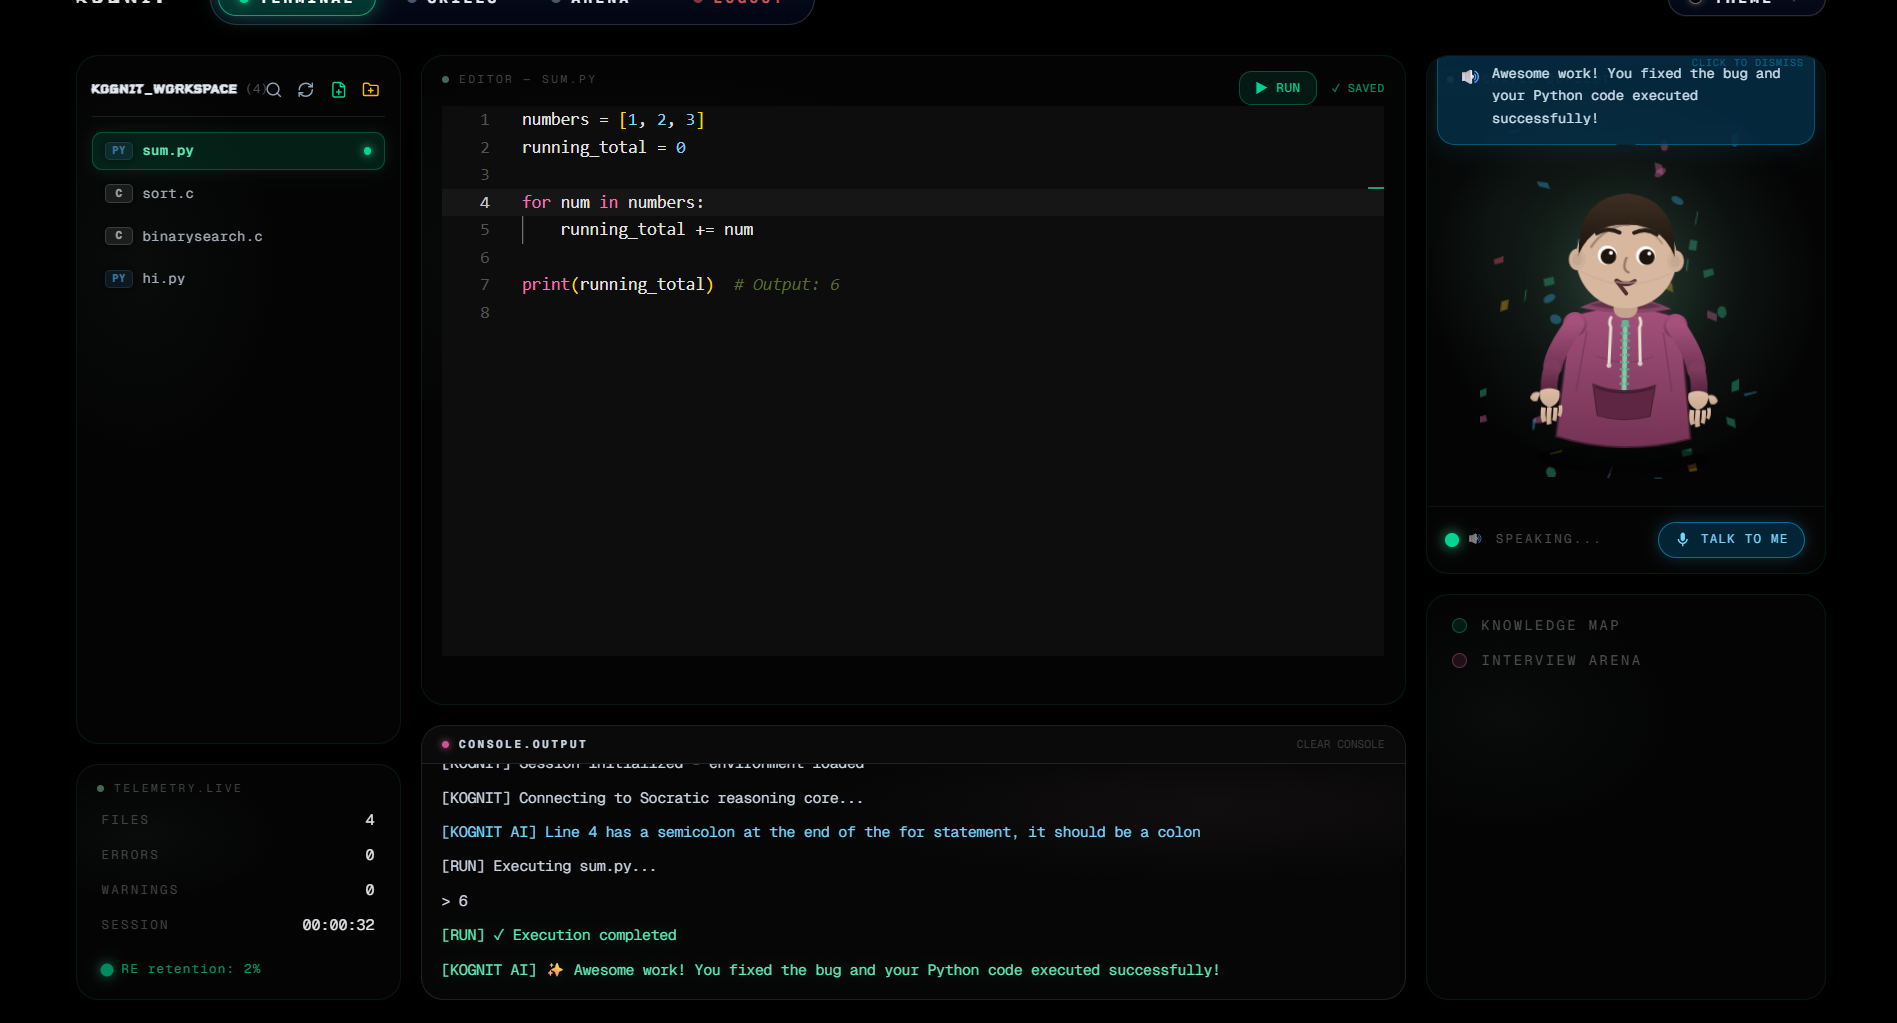Screen dimensions: 1897x1023
Task: Click the C badge beside sort.c
Action: coord(119,194)
